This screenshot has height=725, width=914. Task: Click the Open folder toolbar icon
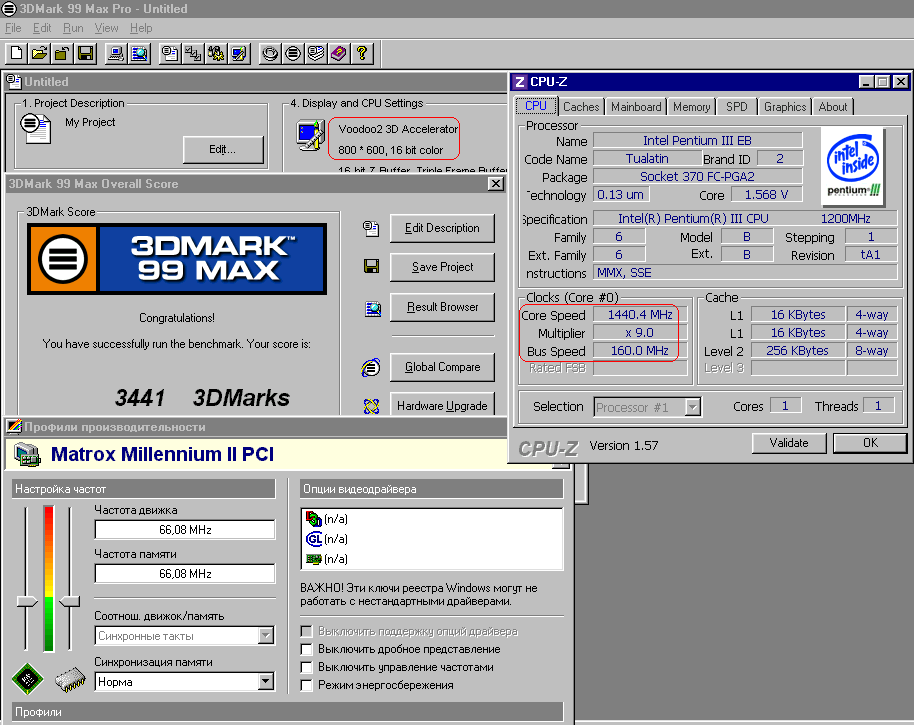pyautogui.click(x=40, y=54)
